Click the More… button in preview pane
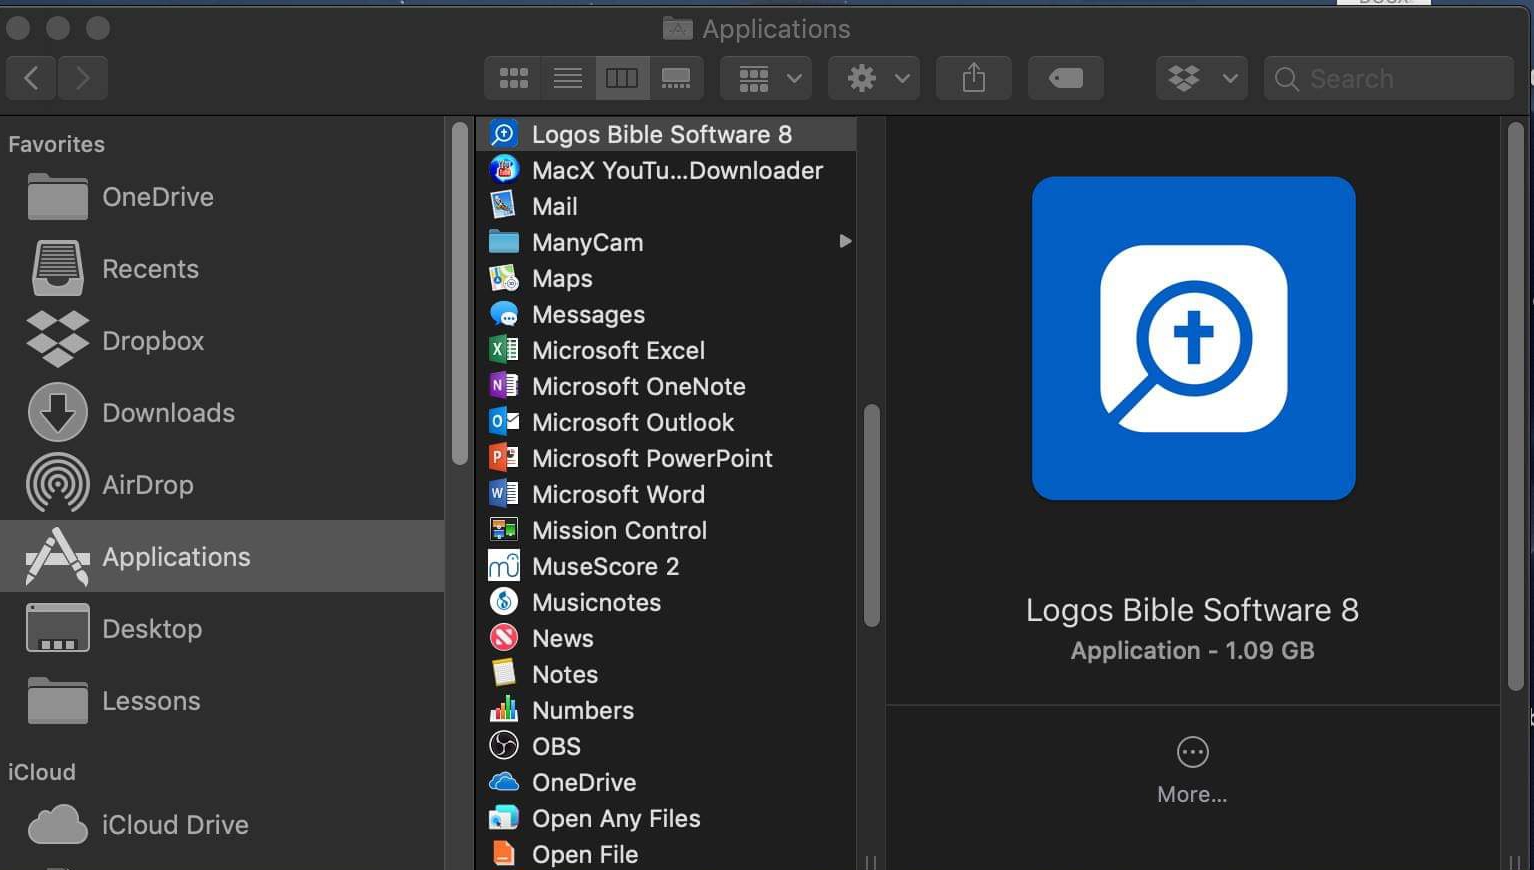The width and height of the screenshot is (1534, 870). click(x=1192, y=771)
